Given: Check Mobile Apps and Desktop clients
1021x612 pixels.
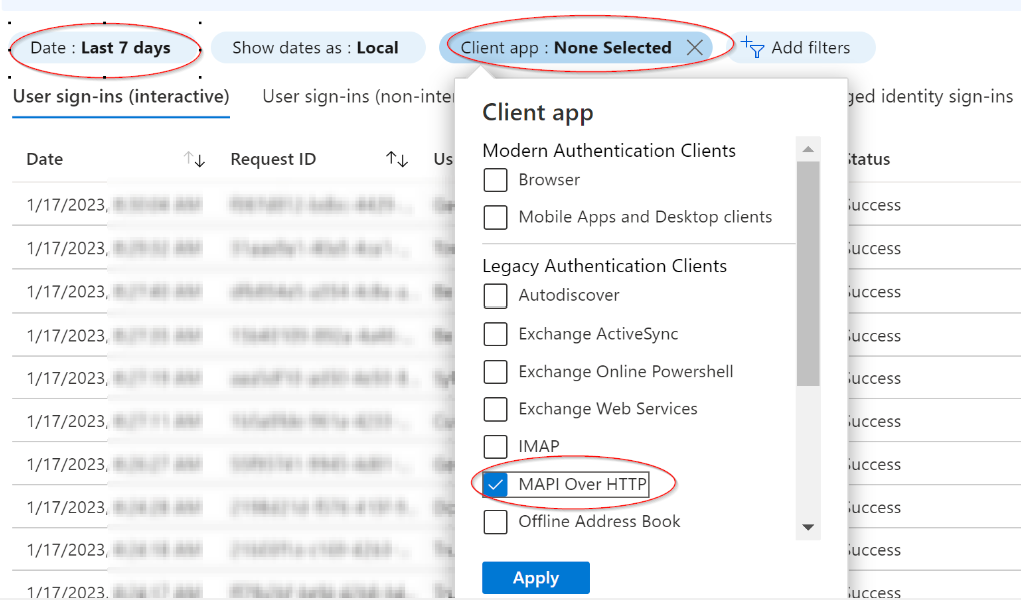Looking at the screenshot, I should pyautogui.click(x=495, y=217).
